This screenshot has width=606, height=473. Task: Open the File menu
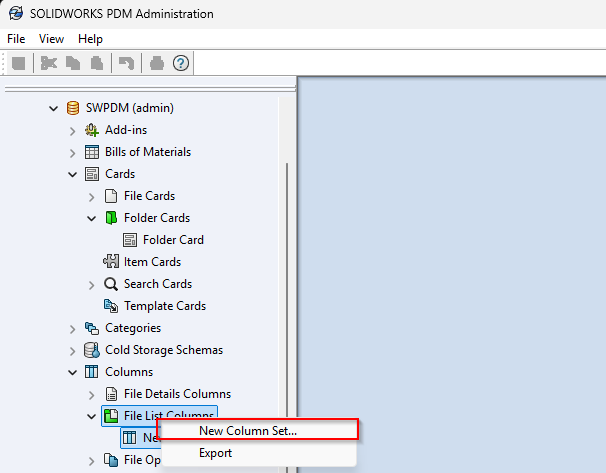tap(16, 39)
